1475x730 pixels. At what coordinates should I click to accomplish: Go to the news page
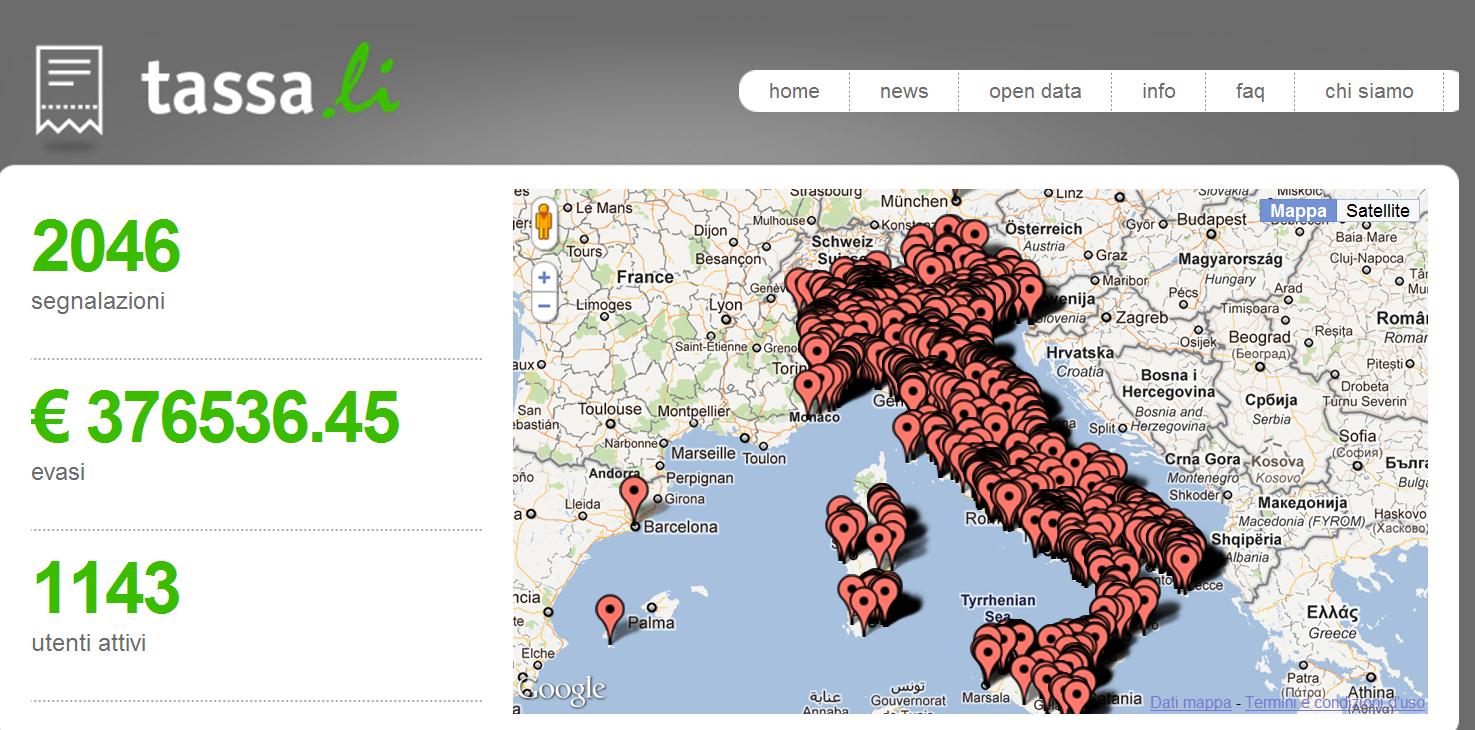tap(904, 91)
